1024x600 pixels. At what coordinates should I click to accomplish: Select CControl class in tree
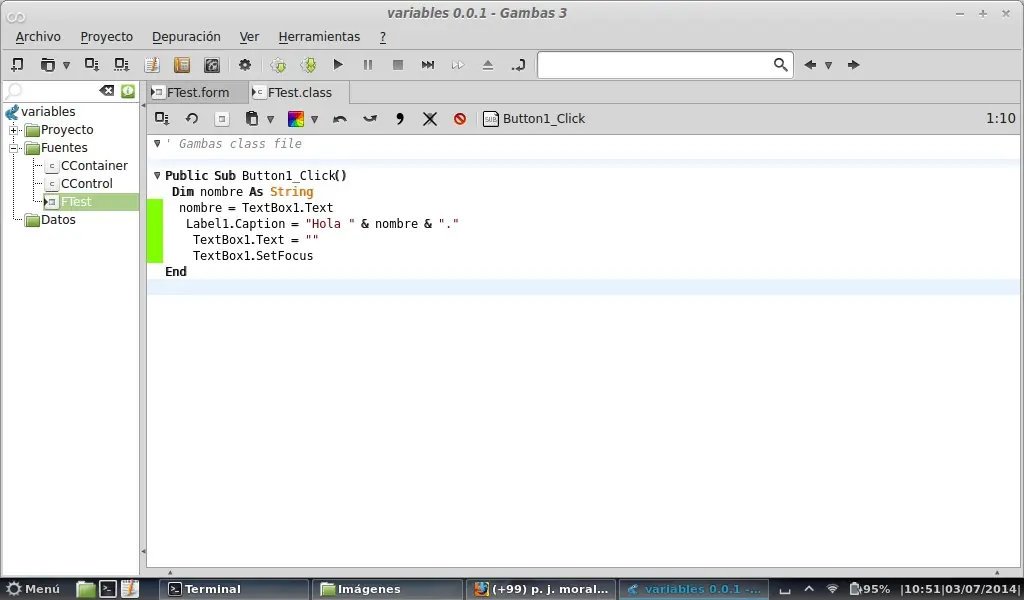pos(86,184)
